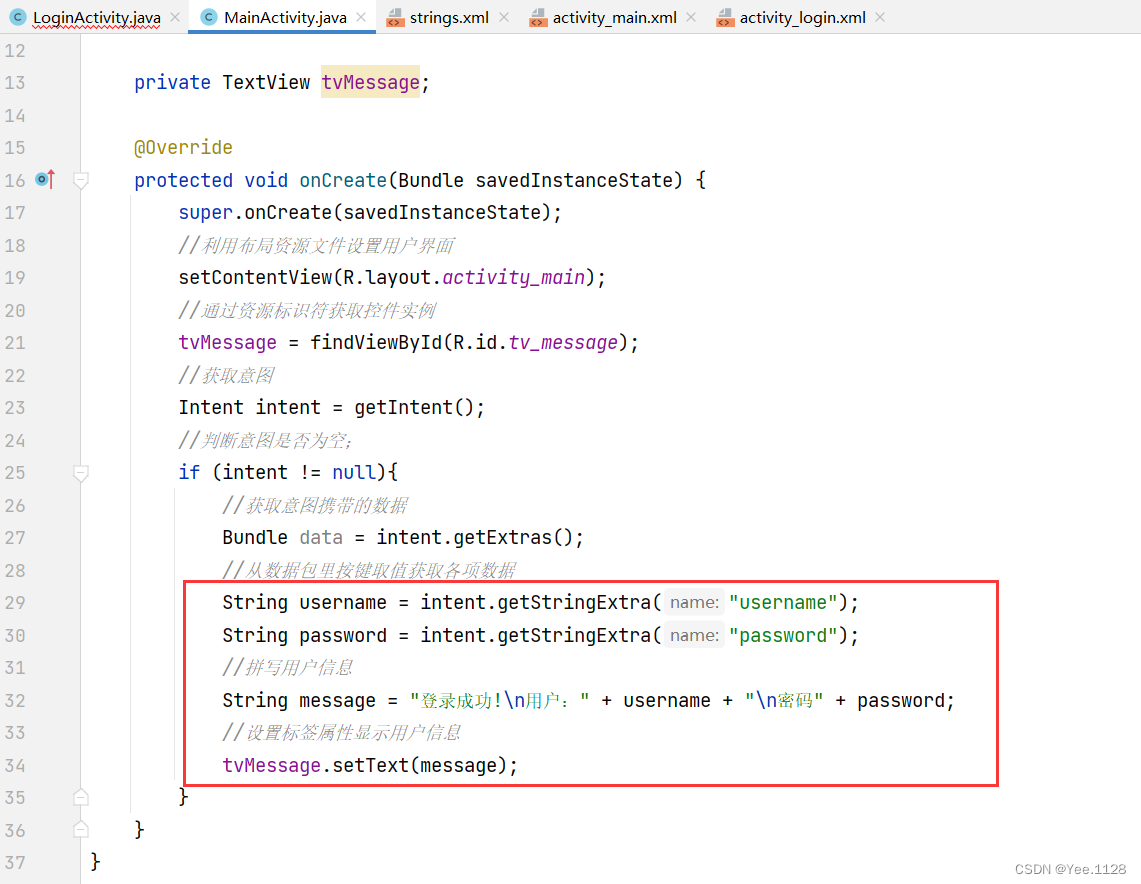Close the activity_login.xml tab
The width and height of the screenshot is (1141, 884).
pos(880,17)
